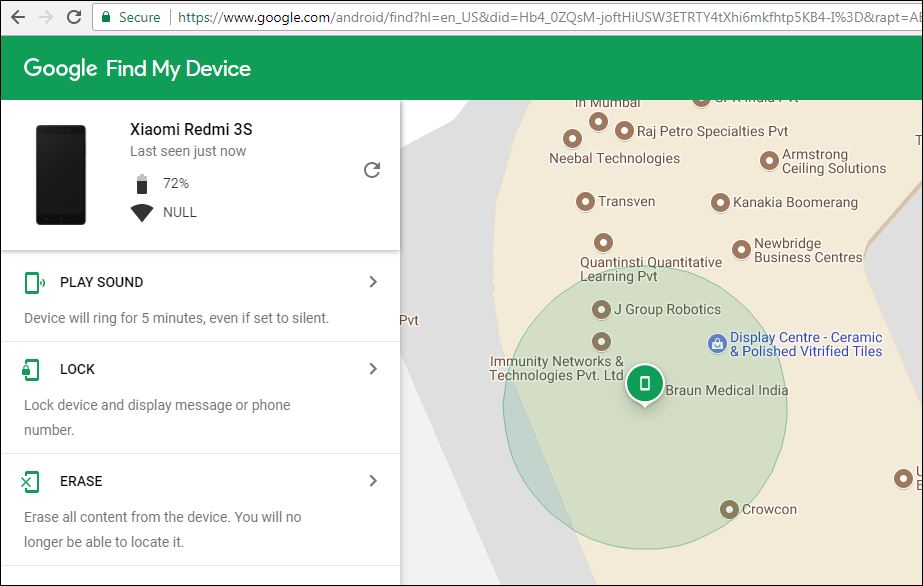Image resolution: width=923 pixels, height=586 pixels.
Task: Click the battery level icon
Action: (142, 184)
